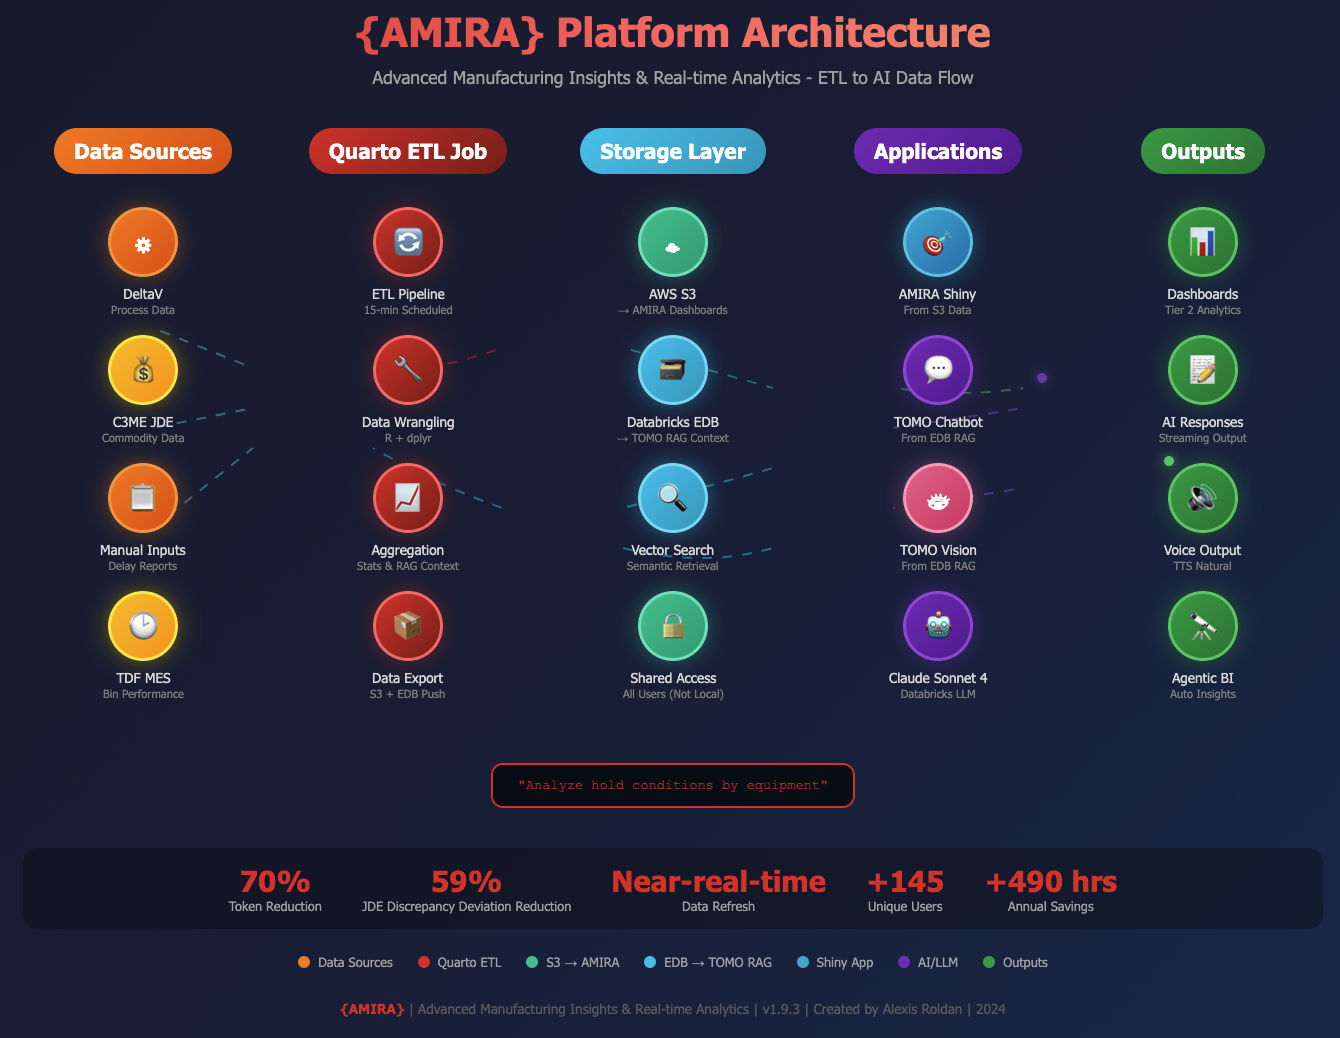This screenshot has width=1340, height=1038.
Task: Select the TOMO Chatbot icon
Action: coord(938,370)
